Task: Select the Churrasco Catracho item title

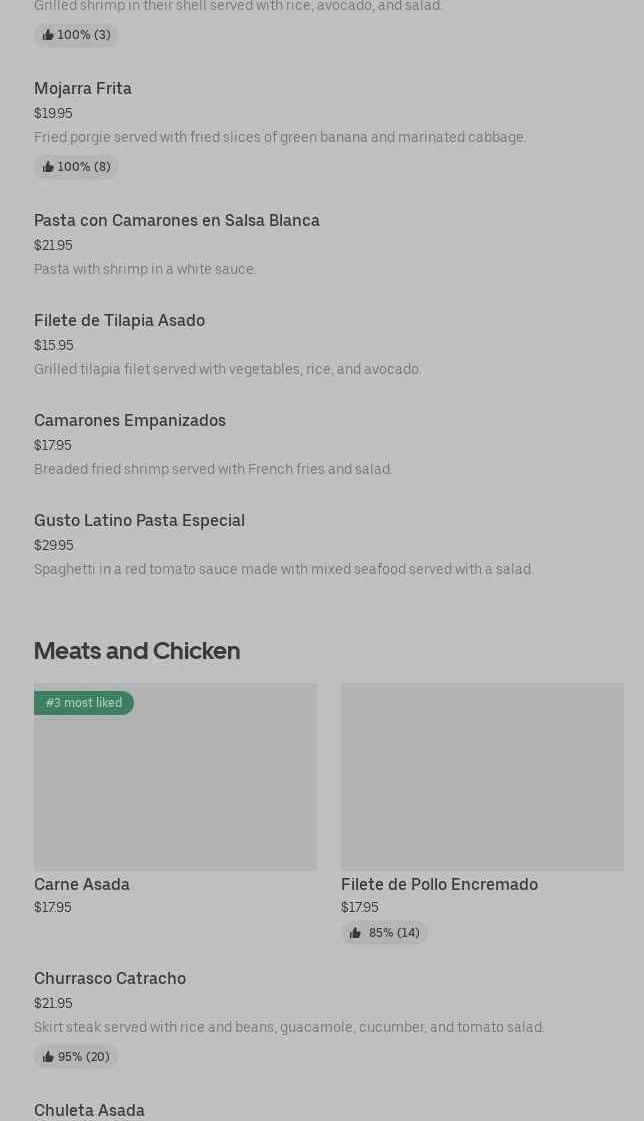Action: pos(110,978)
